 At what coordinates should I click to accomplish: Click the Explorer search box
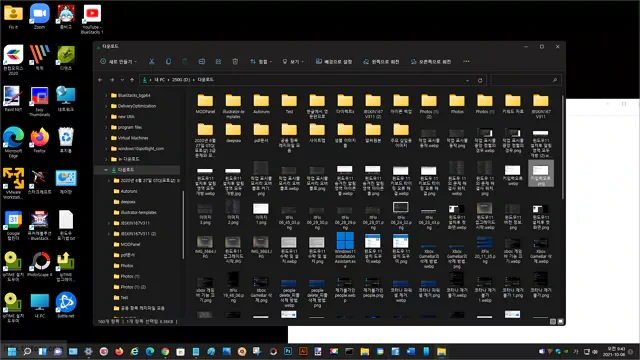526,80
